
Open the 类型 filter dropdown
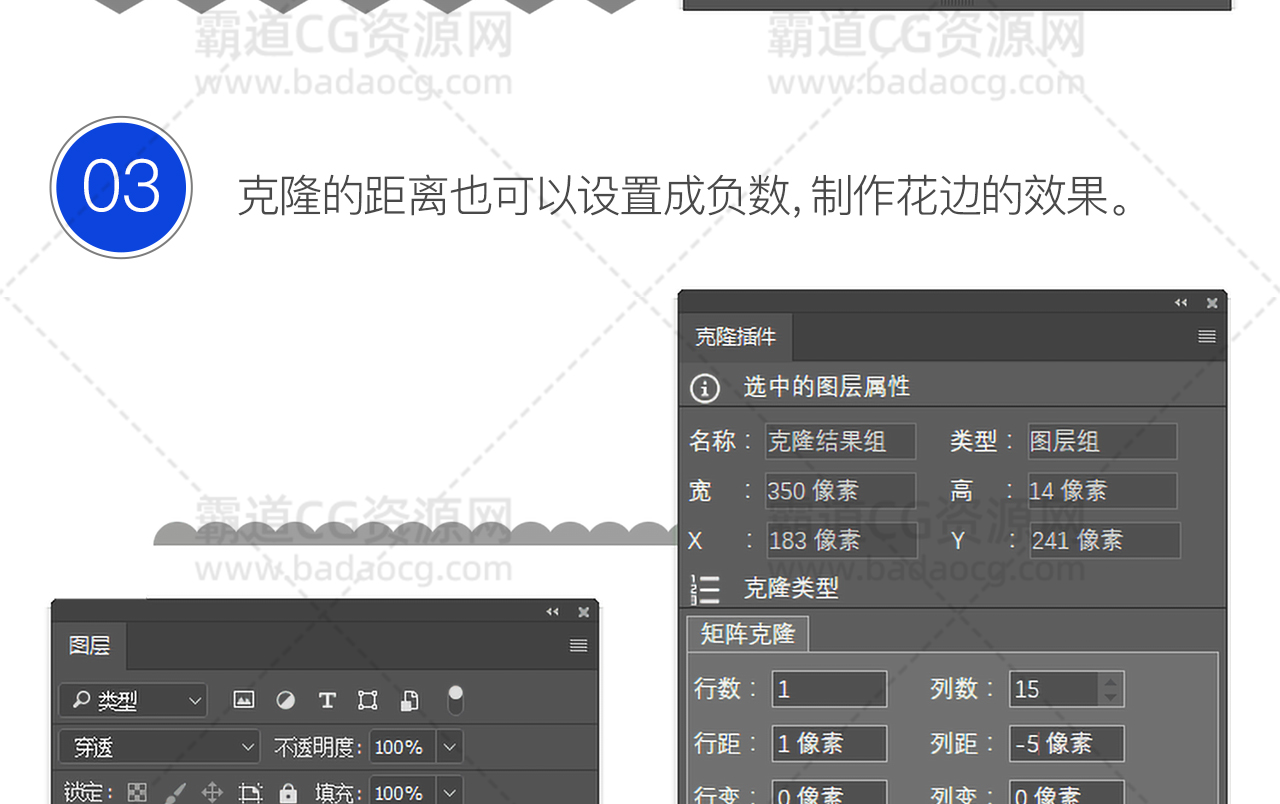point(132,701)
